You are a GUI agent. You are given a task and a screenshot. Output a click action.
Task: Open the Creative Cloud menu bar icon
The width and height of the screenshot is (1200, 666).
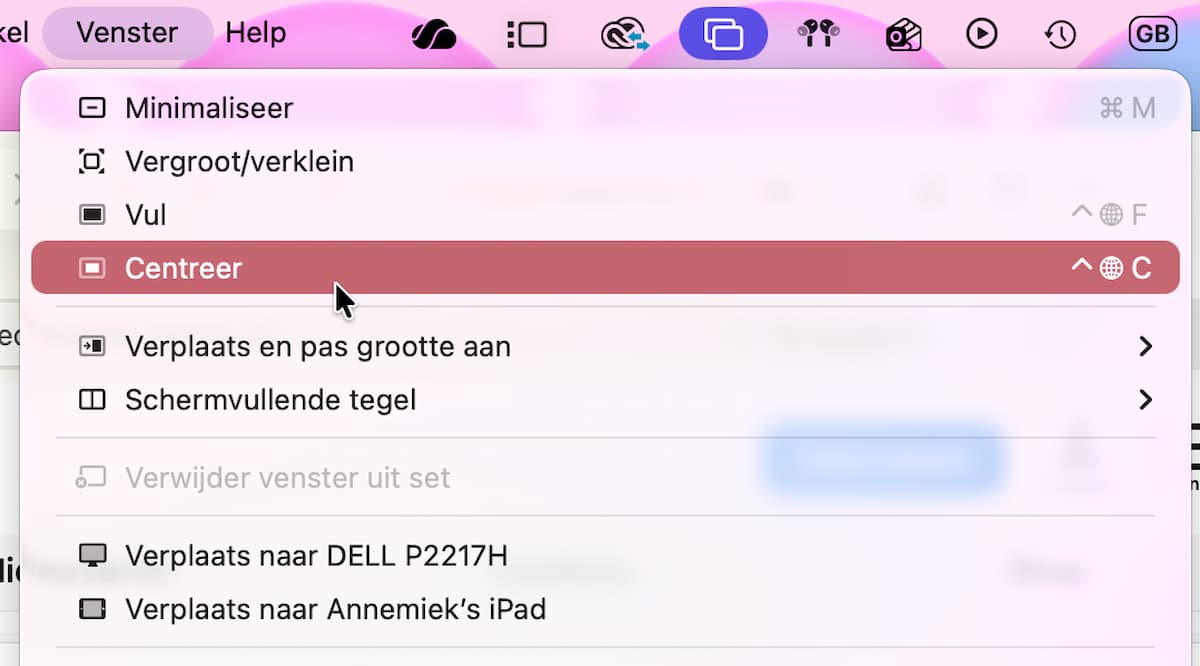tap(434, 35)
